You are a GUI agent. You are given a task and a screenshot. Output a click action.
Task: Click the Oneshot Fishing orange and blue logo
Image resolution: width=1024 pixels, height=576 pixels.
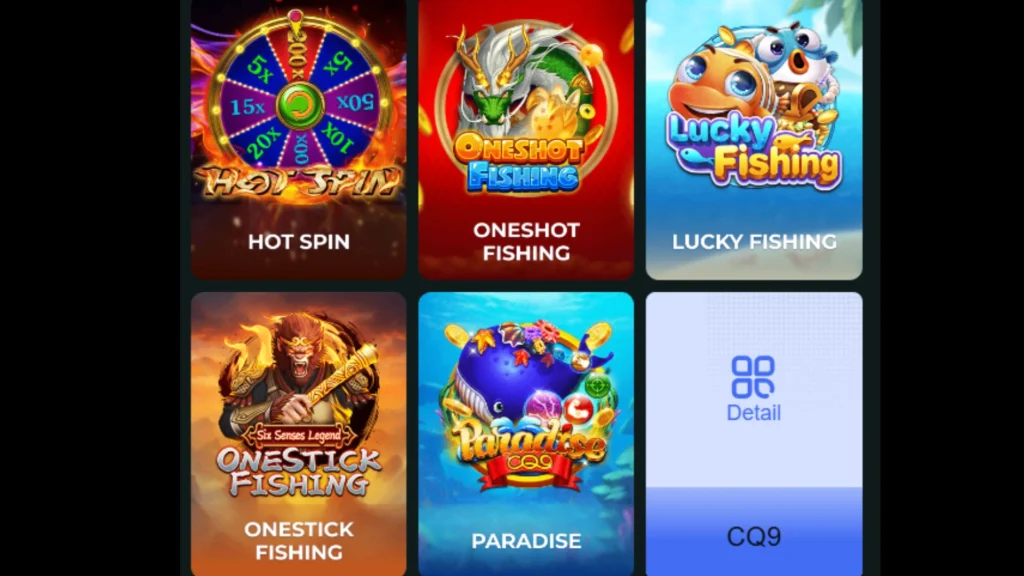(519, 161)
